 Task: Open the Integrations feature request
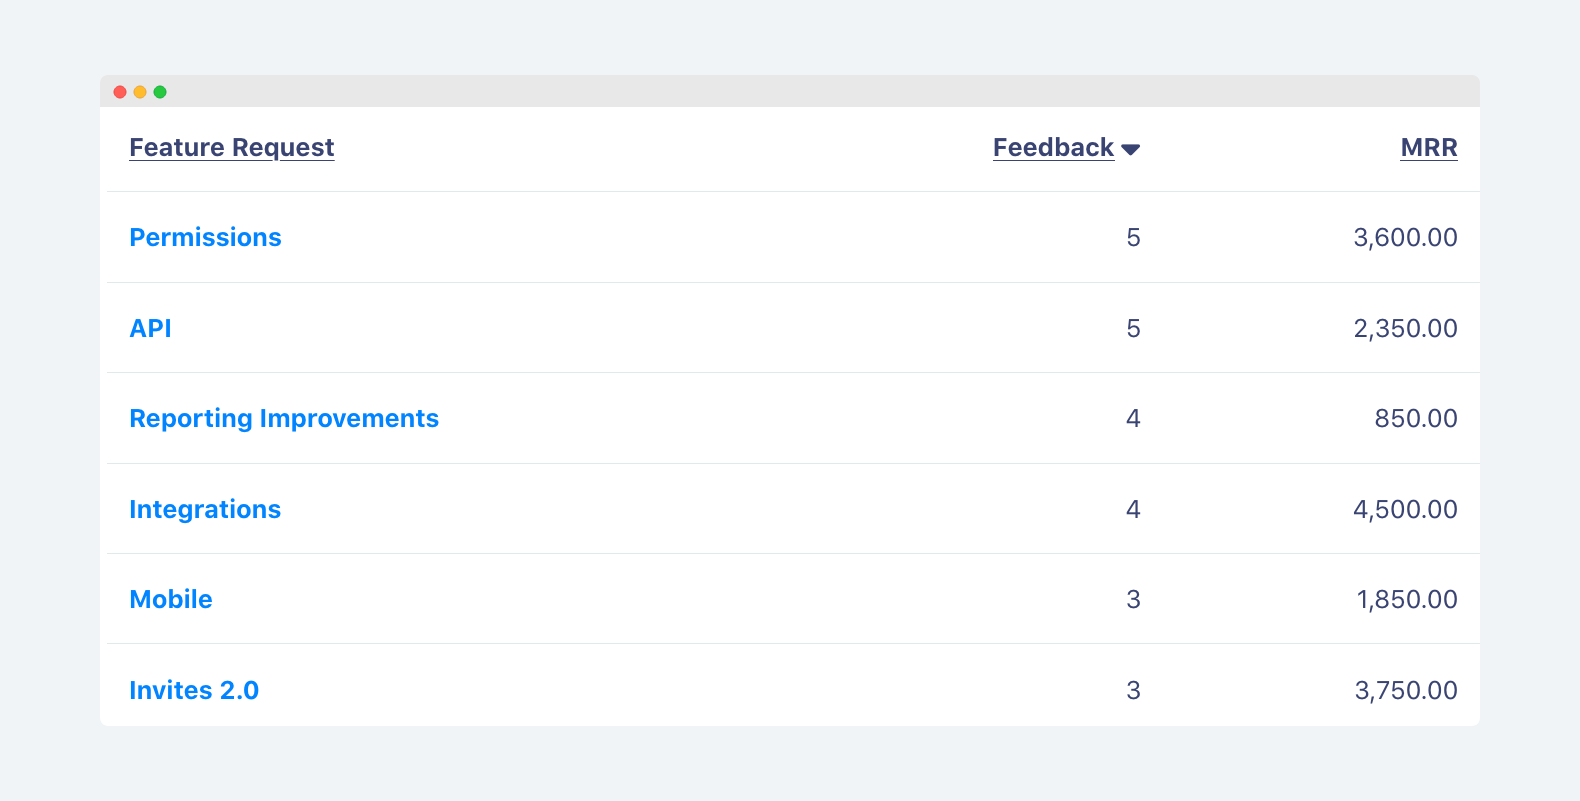pos(205,509)
